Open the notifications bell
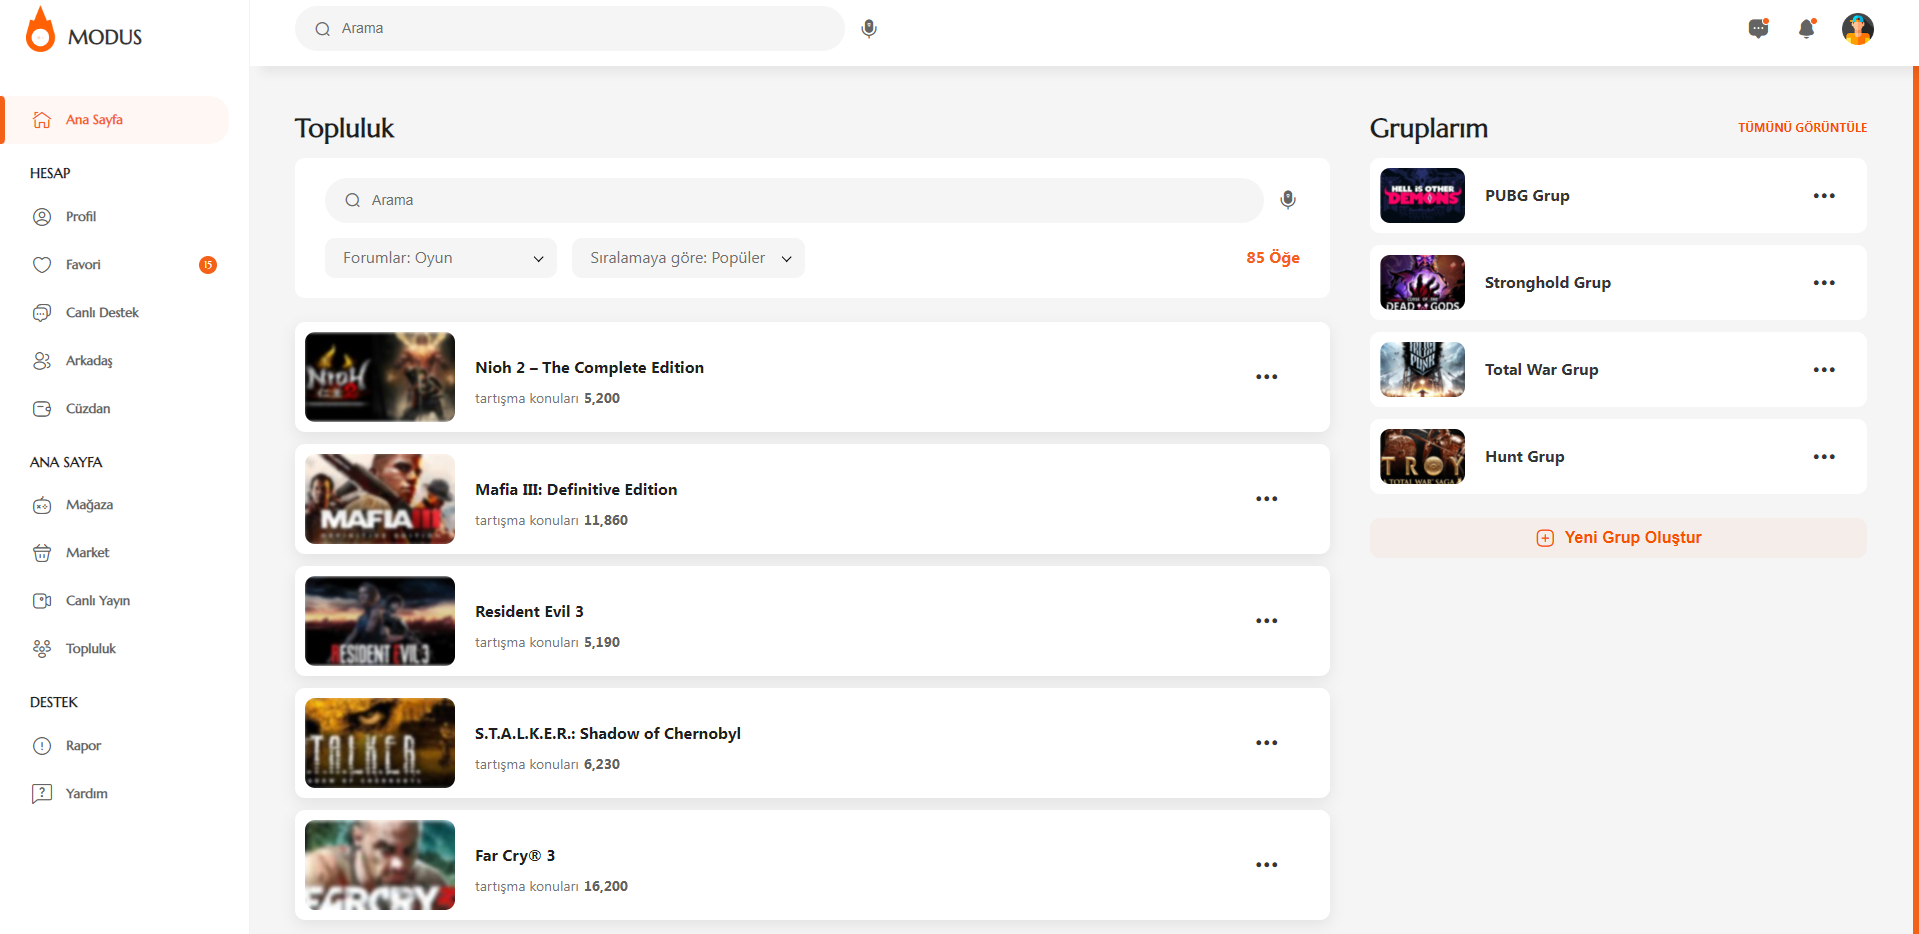 [1806, 29]
